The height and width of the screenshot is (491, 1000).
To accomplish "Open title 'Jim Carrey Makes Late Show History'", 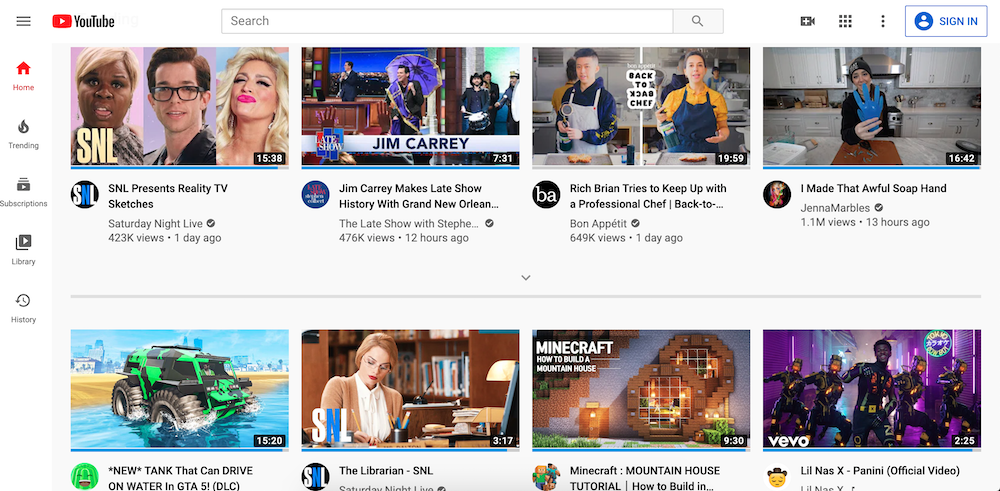I will point(419,196).
